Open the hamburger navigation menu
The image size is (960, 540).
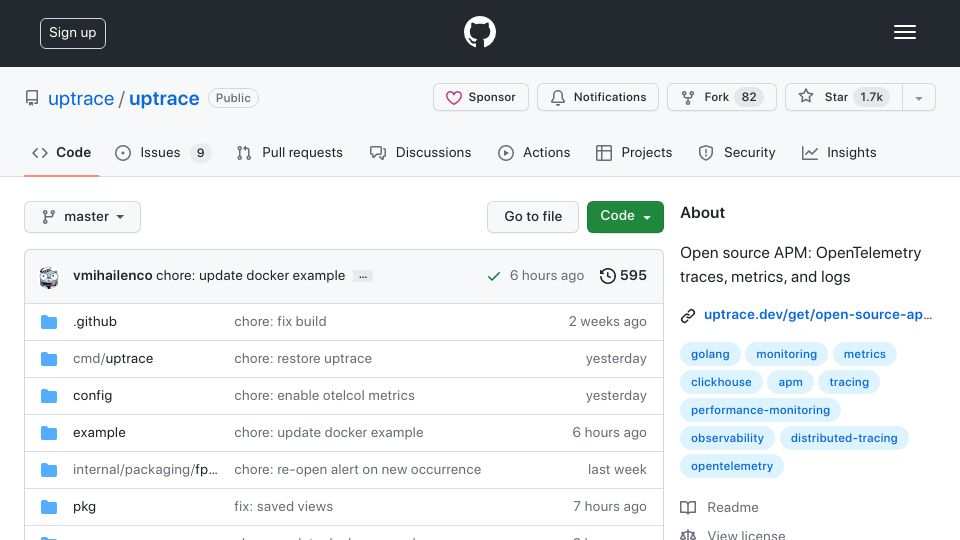[x=904, y=32]
